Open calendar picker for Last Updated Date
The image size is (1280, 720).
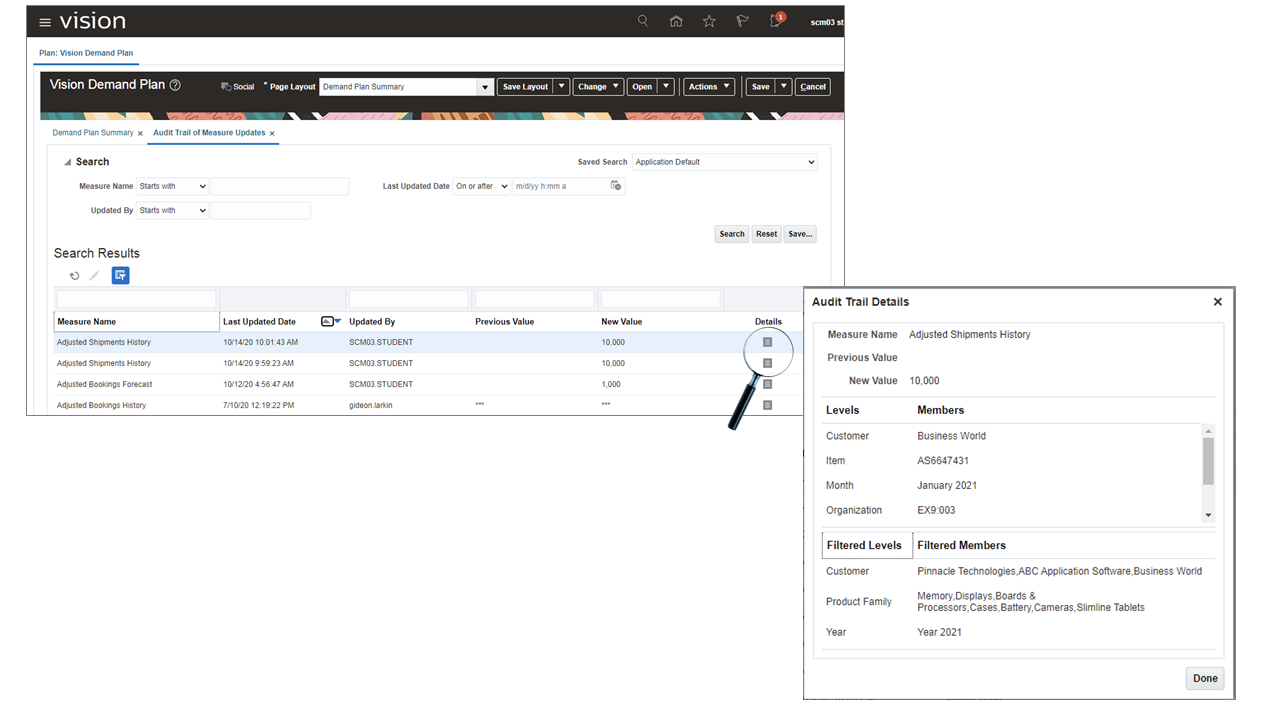pyautogui.click(x=616, y=186)
